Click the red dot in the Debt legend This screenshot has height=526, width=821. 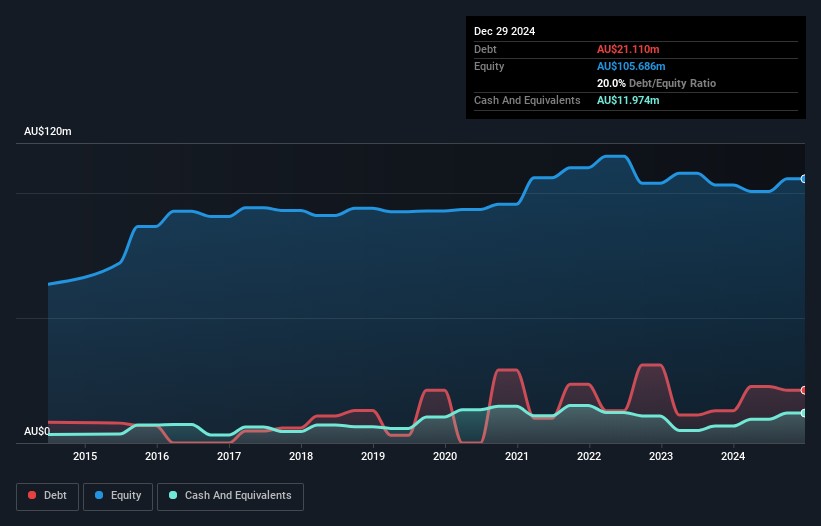coord(33,496)
